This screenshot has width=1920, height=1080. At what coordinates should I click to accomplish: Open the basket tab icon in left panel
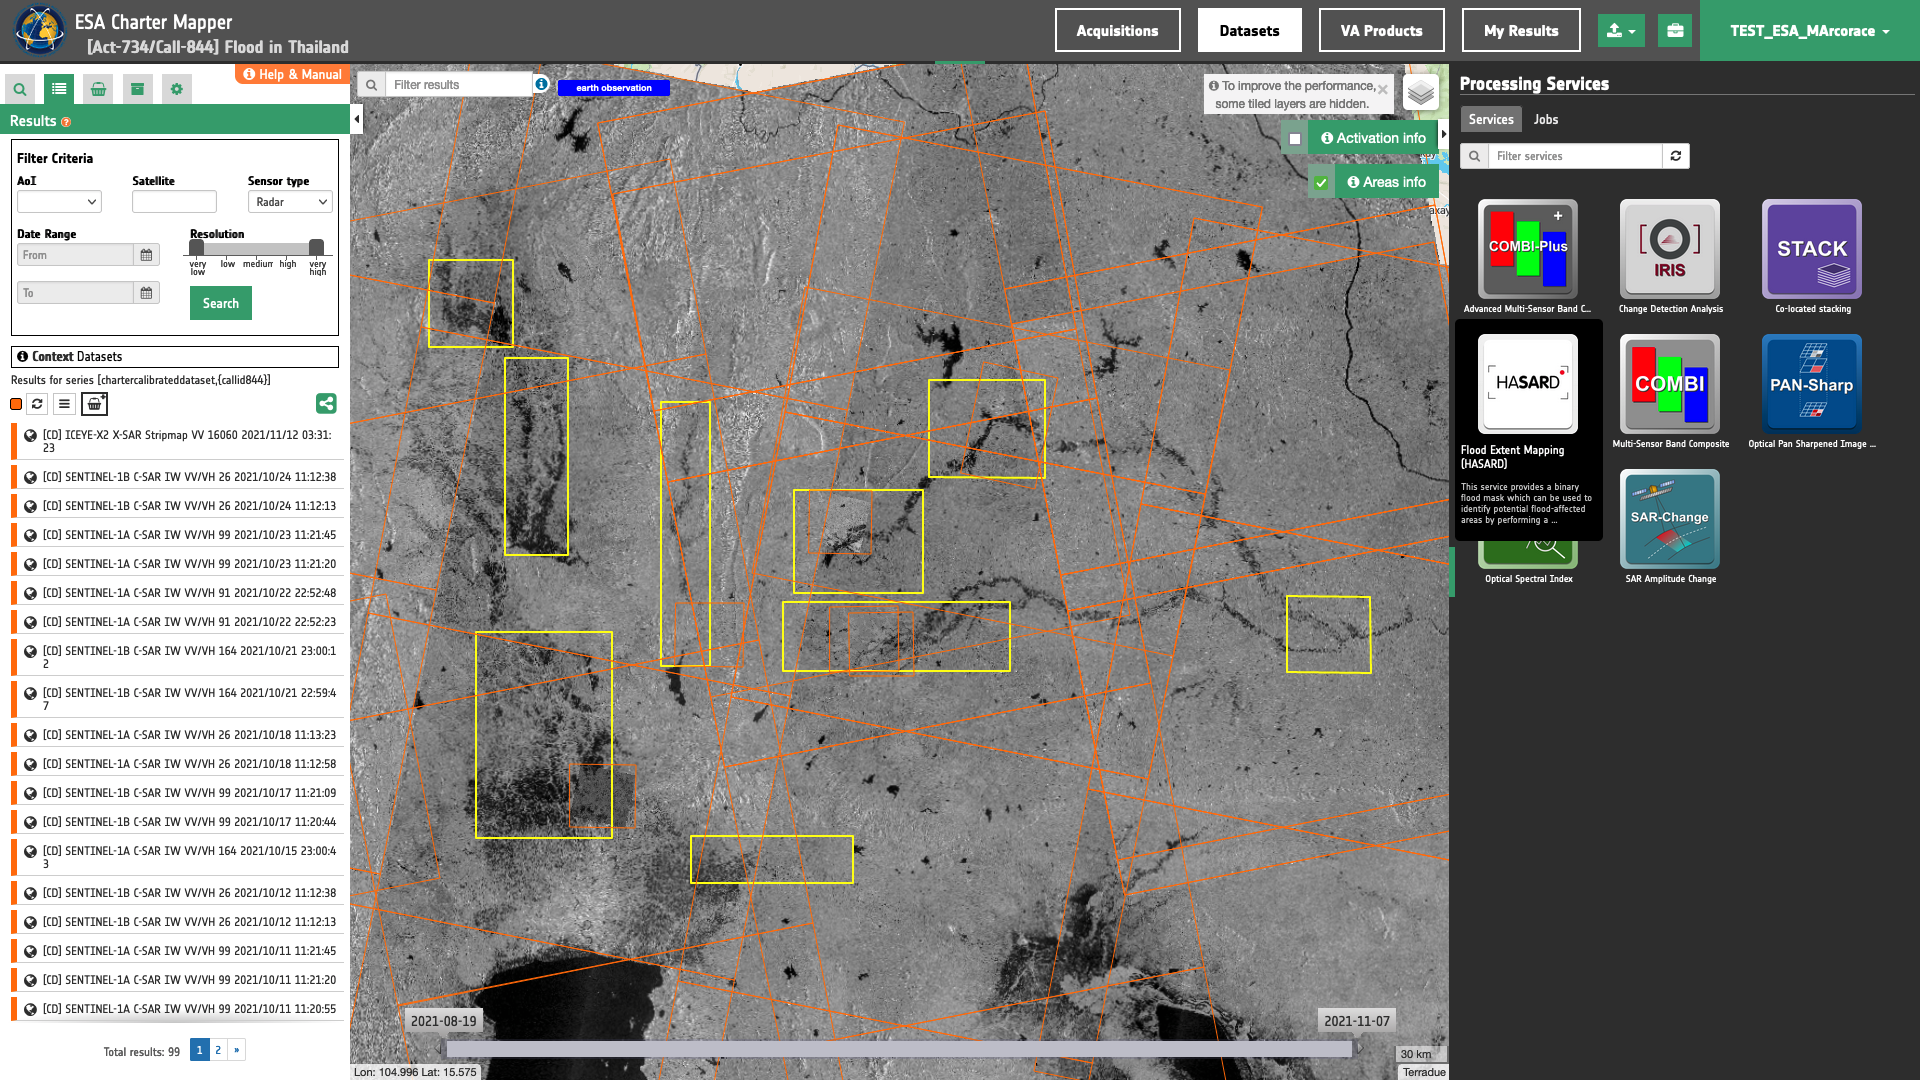pyautogui.click(x=98, y=89)
